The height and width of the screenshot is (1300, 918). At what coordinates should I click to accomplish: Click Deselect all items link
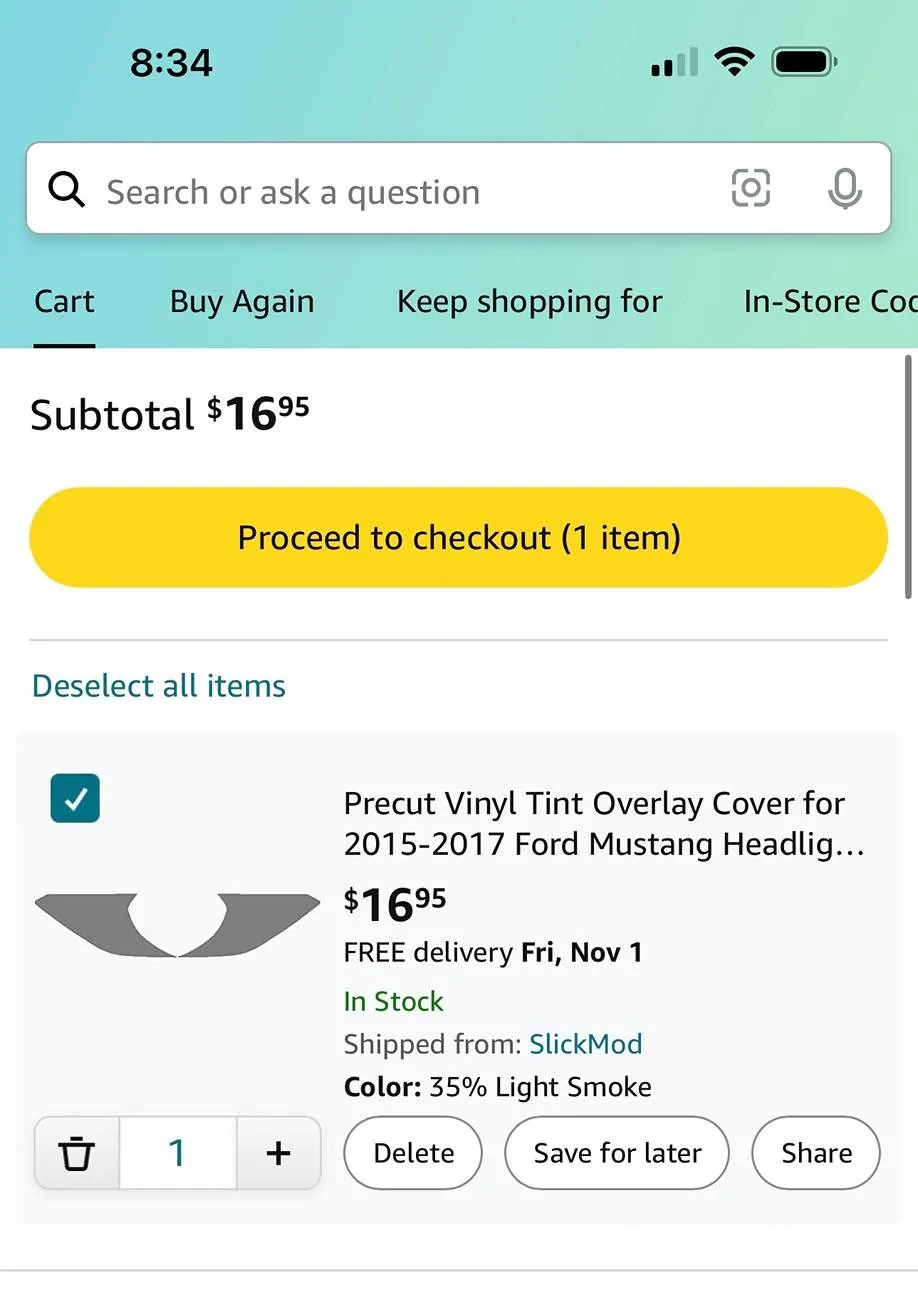pos(159,686)
